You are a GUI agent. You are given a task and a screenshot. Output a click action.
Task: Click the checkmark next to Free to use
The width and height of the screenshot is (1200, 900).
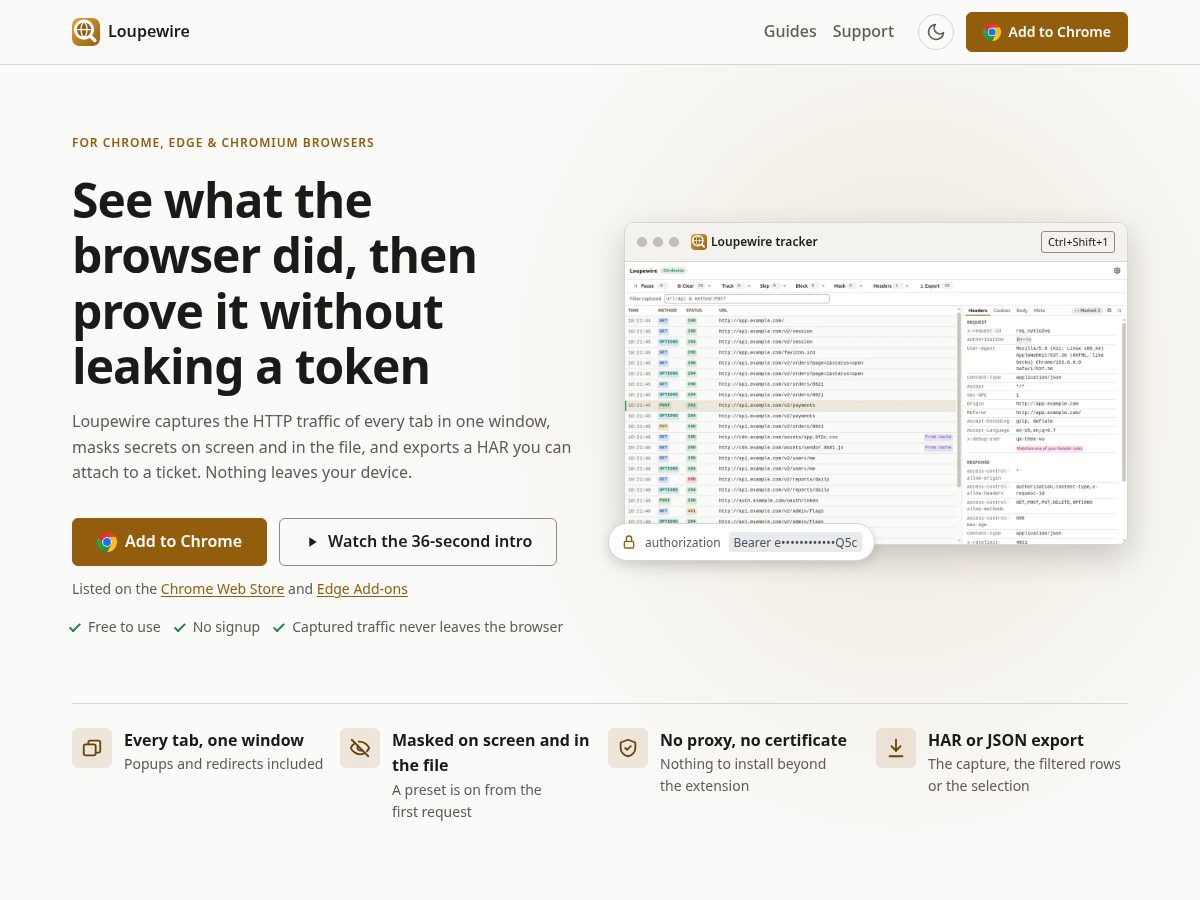coord(75,627)
